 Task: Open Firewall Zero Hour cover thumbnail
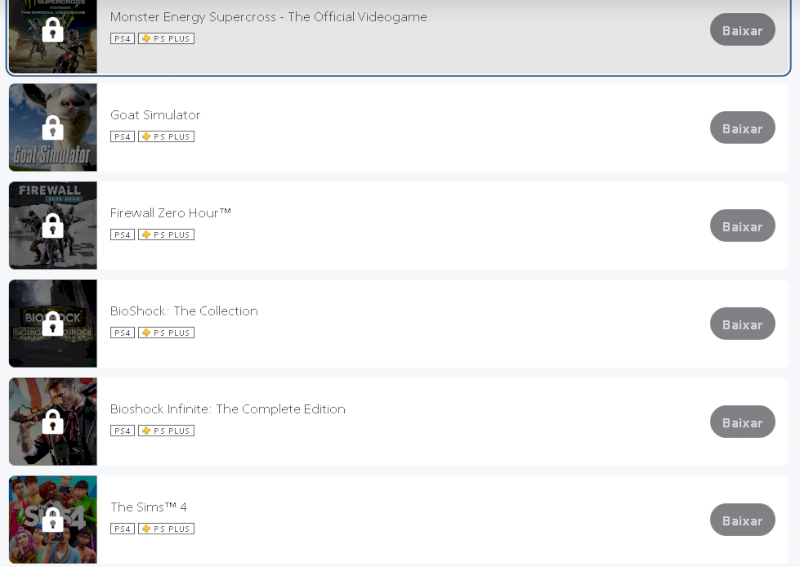pos(53,225)
